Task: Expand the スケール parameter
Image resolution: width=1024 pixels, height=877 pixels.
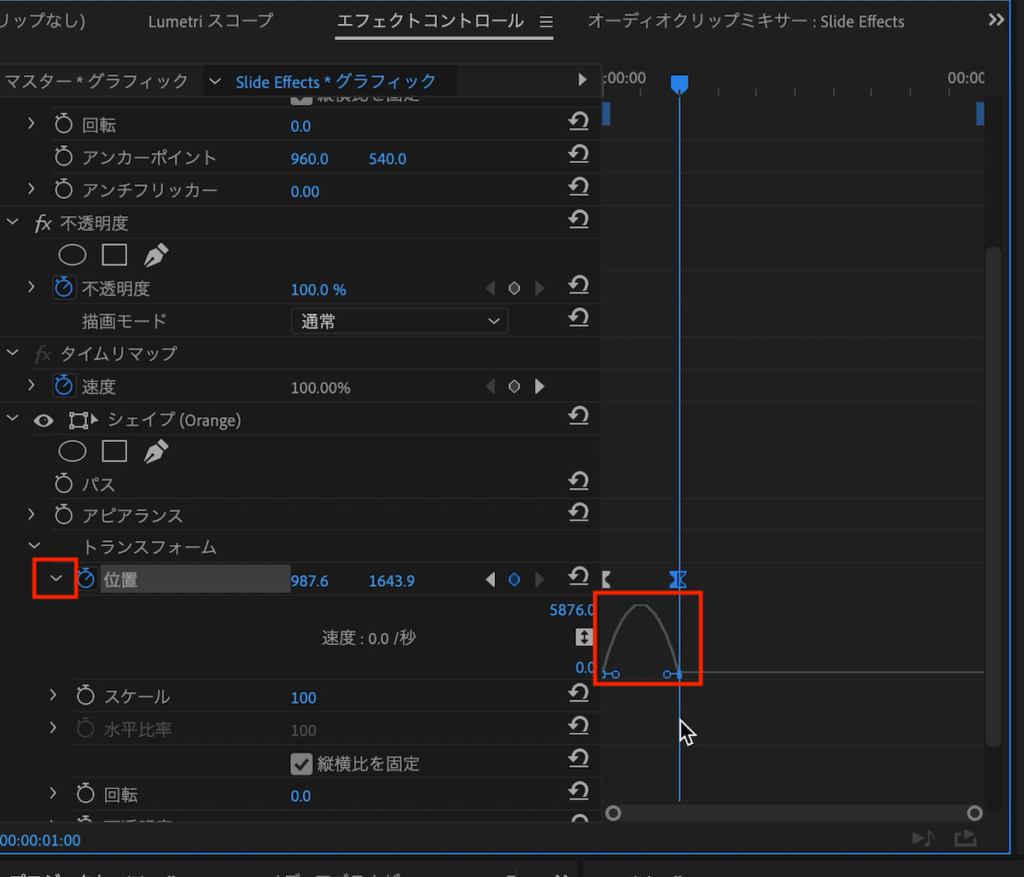Action: tap(53, 695)
